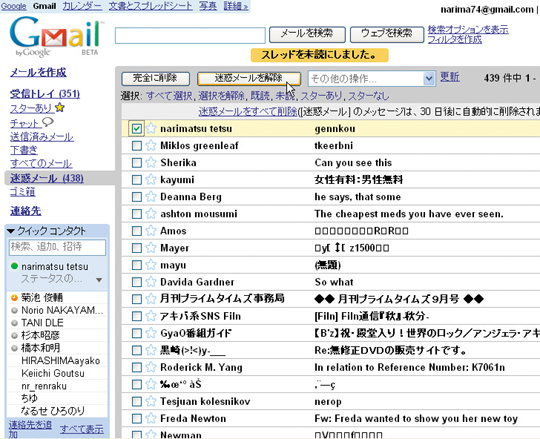540x439 pixels.
Task: Click green status dot of narimatsu tetsu
Action: 14,266
